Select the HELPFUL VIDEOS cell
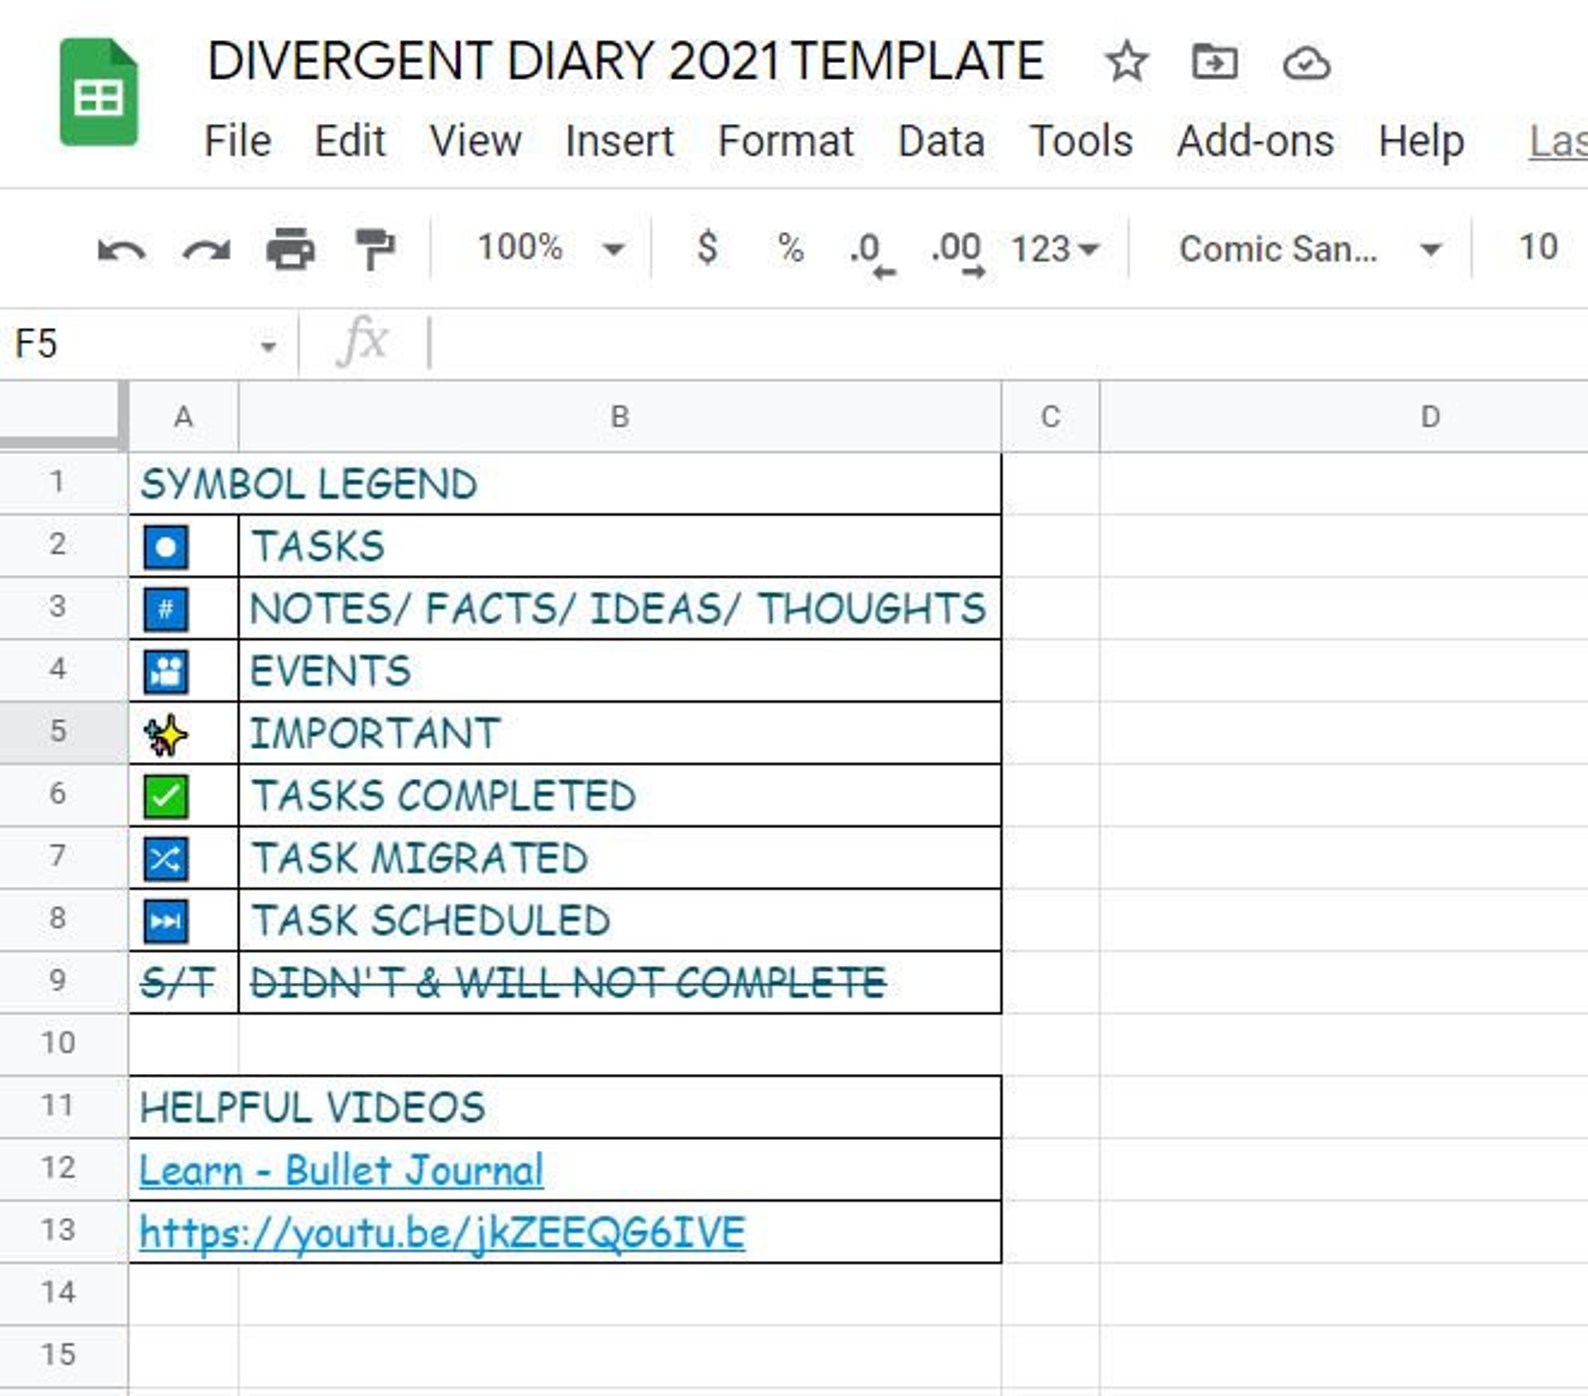Screen dimensions: 1588x1396 click(565, 1107)
